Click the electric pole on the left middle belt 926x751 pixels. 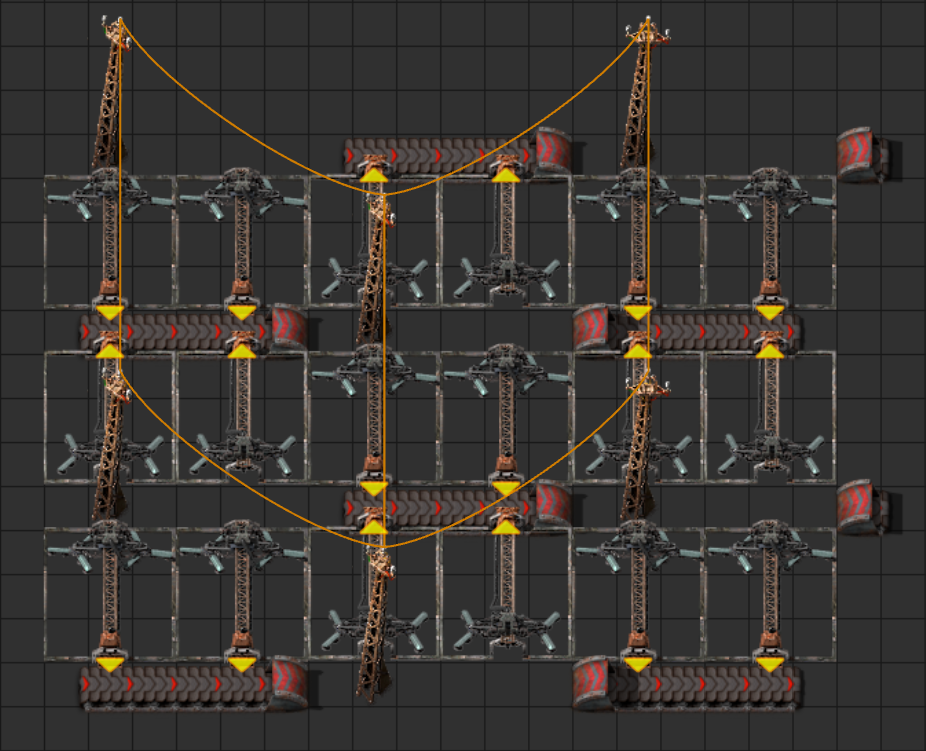tap(111, 444)
